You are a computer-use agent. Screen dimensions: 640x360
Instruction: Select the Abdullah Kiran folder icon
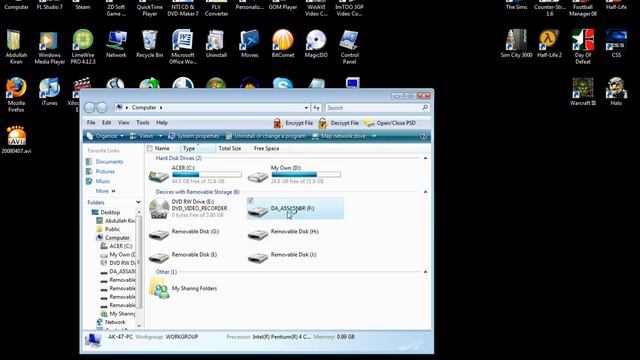(x=16, y=47)
